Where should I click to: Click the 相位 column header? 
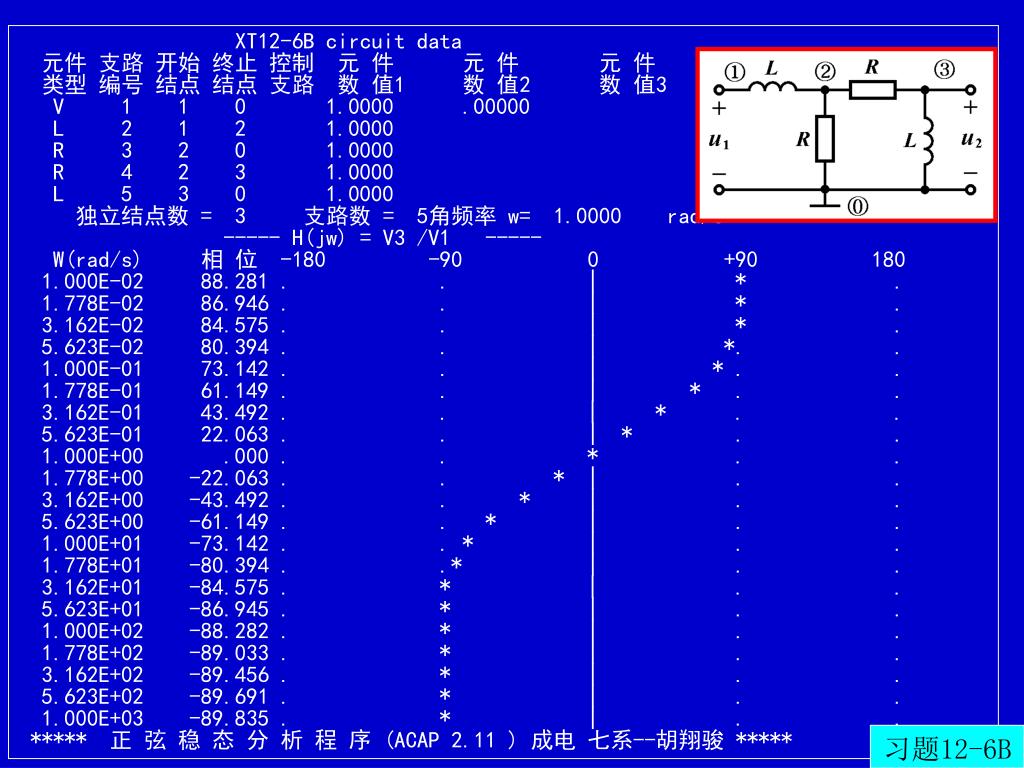pyautogui.click(x=230, y=260)
